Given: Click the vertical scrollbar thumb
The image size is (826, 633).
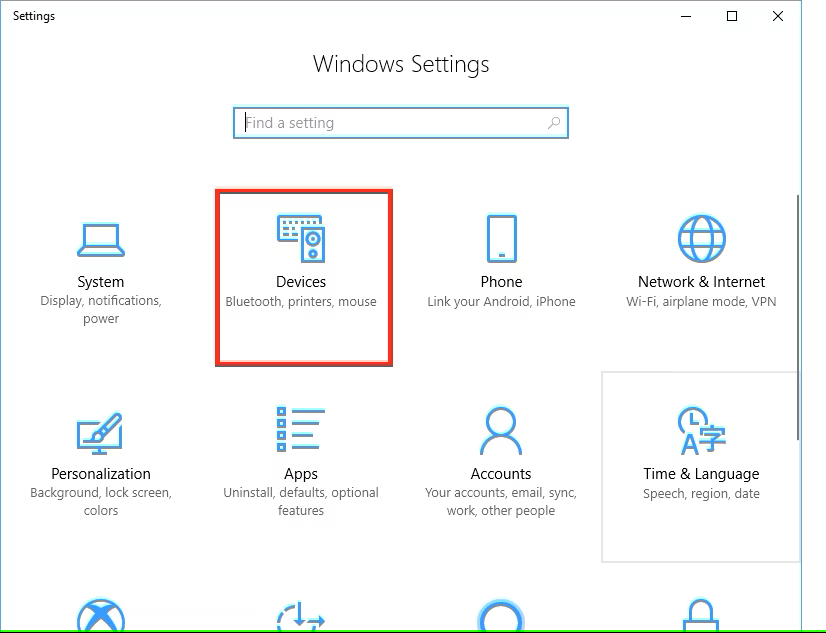Looking at the screenshot, I should pyautogui.click(x=798, y=317).
